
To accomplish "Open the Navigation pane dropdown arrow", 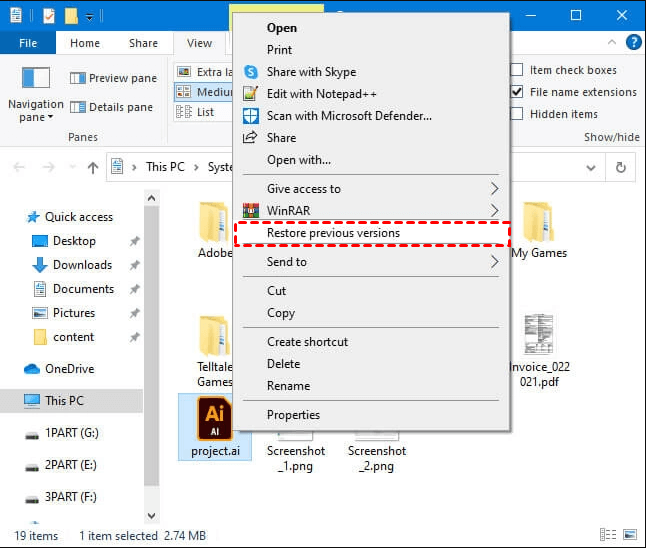I will point(51,117).
